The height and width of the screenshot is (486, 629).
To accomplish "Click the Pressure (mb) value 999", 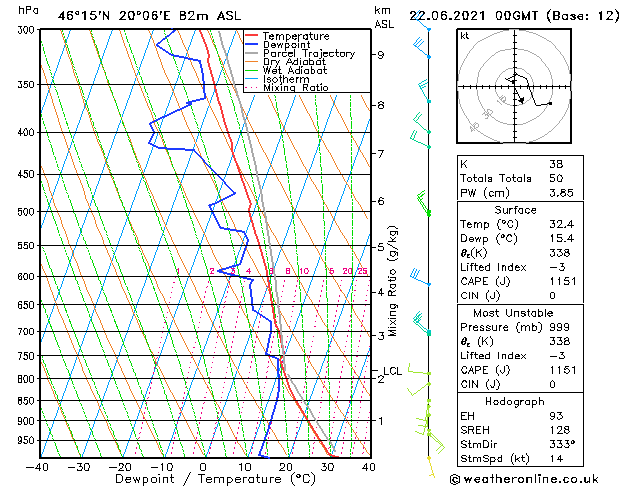I will pyautogui.click(x=560, y=327).
